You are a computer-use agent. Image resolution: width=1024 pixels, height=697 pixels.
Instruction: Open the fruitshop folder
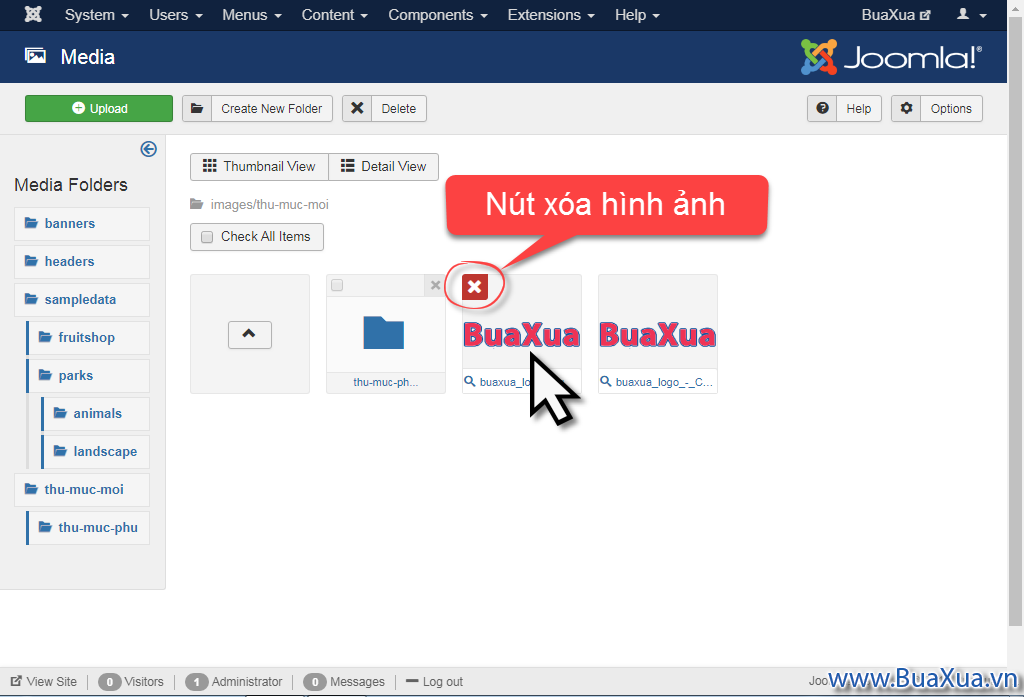[88, 337]
